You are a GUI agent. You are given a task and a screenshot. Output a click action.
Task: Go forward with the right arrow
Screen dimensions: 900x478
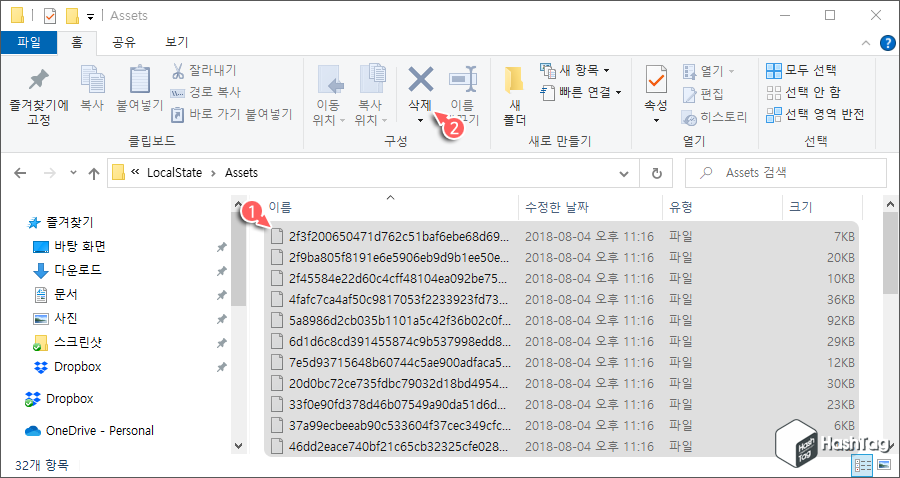pos(49,173)
